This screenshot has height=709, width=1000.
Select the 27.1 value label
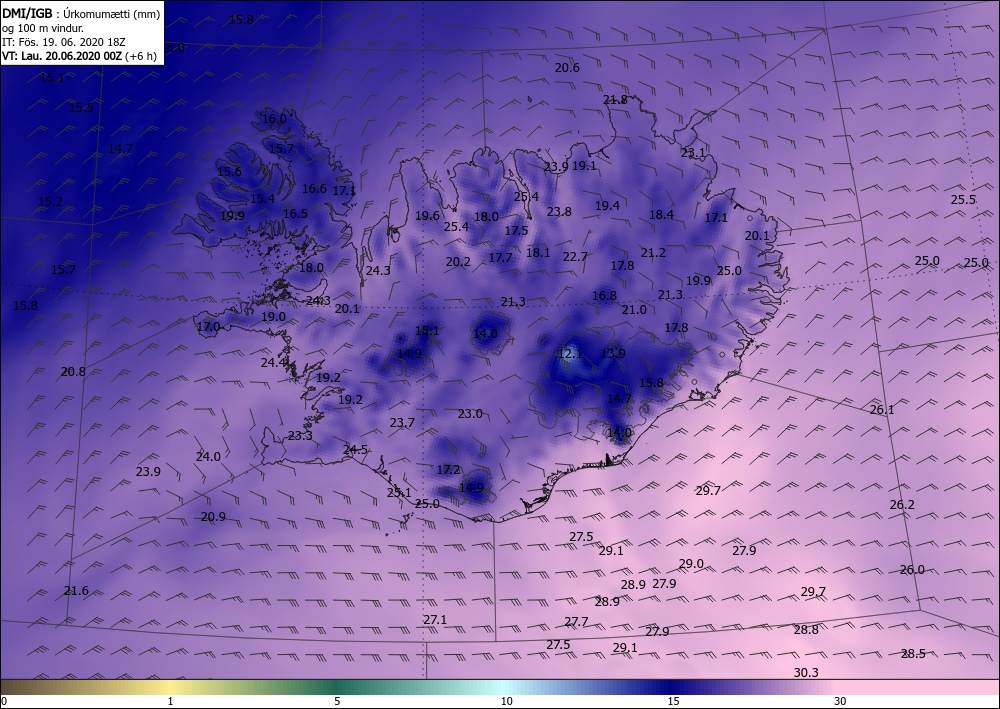tap(435, 620)
